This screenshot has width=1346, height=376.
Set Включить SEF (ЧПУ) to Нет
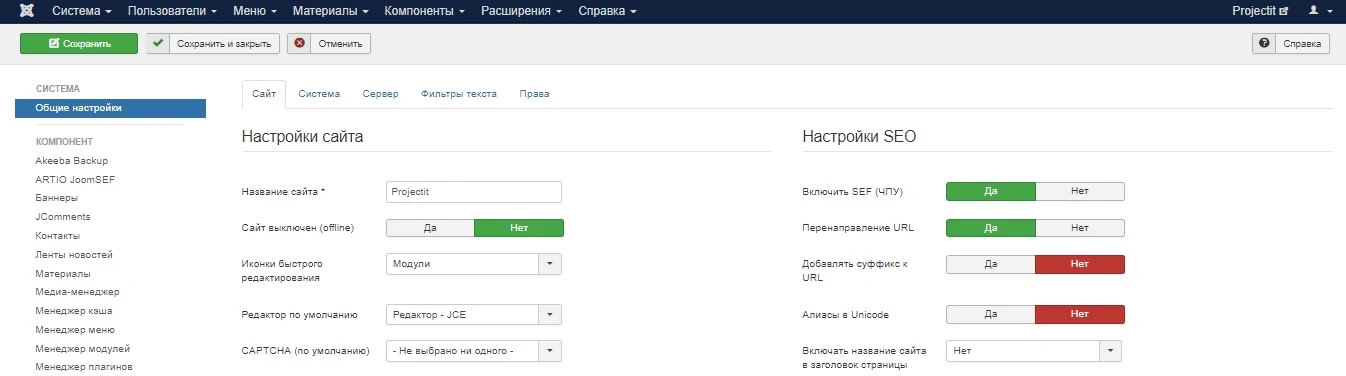(1080, 191)
